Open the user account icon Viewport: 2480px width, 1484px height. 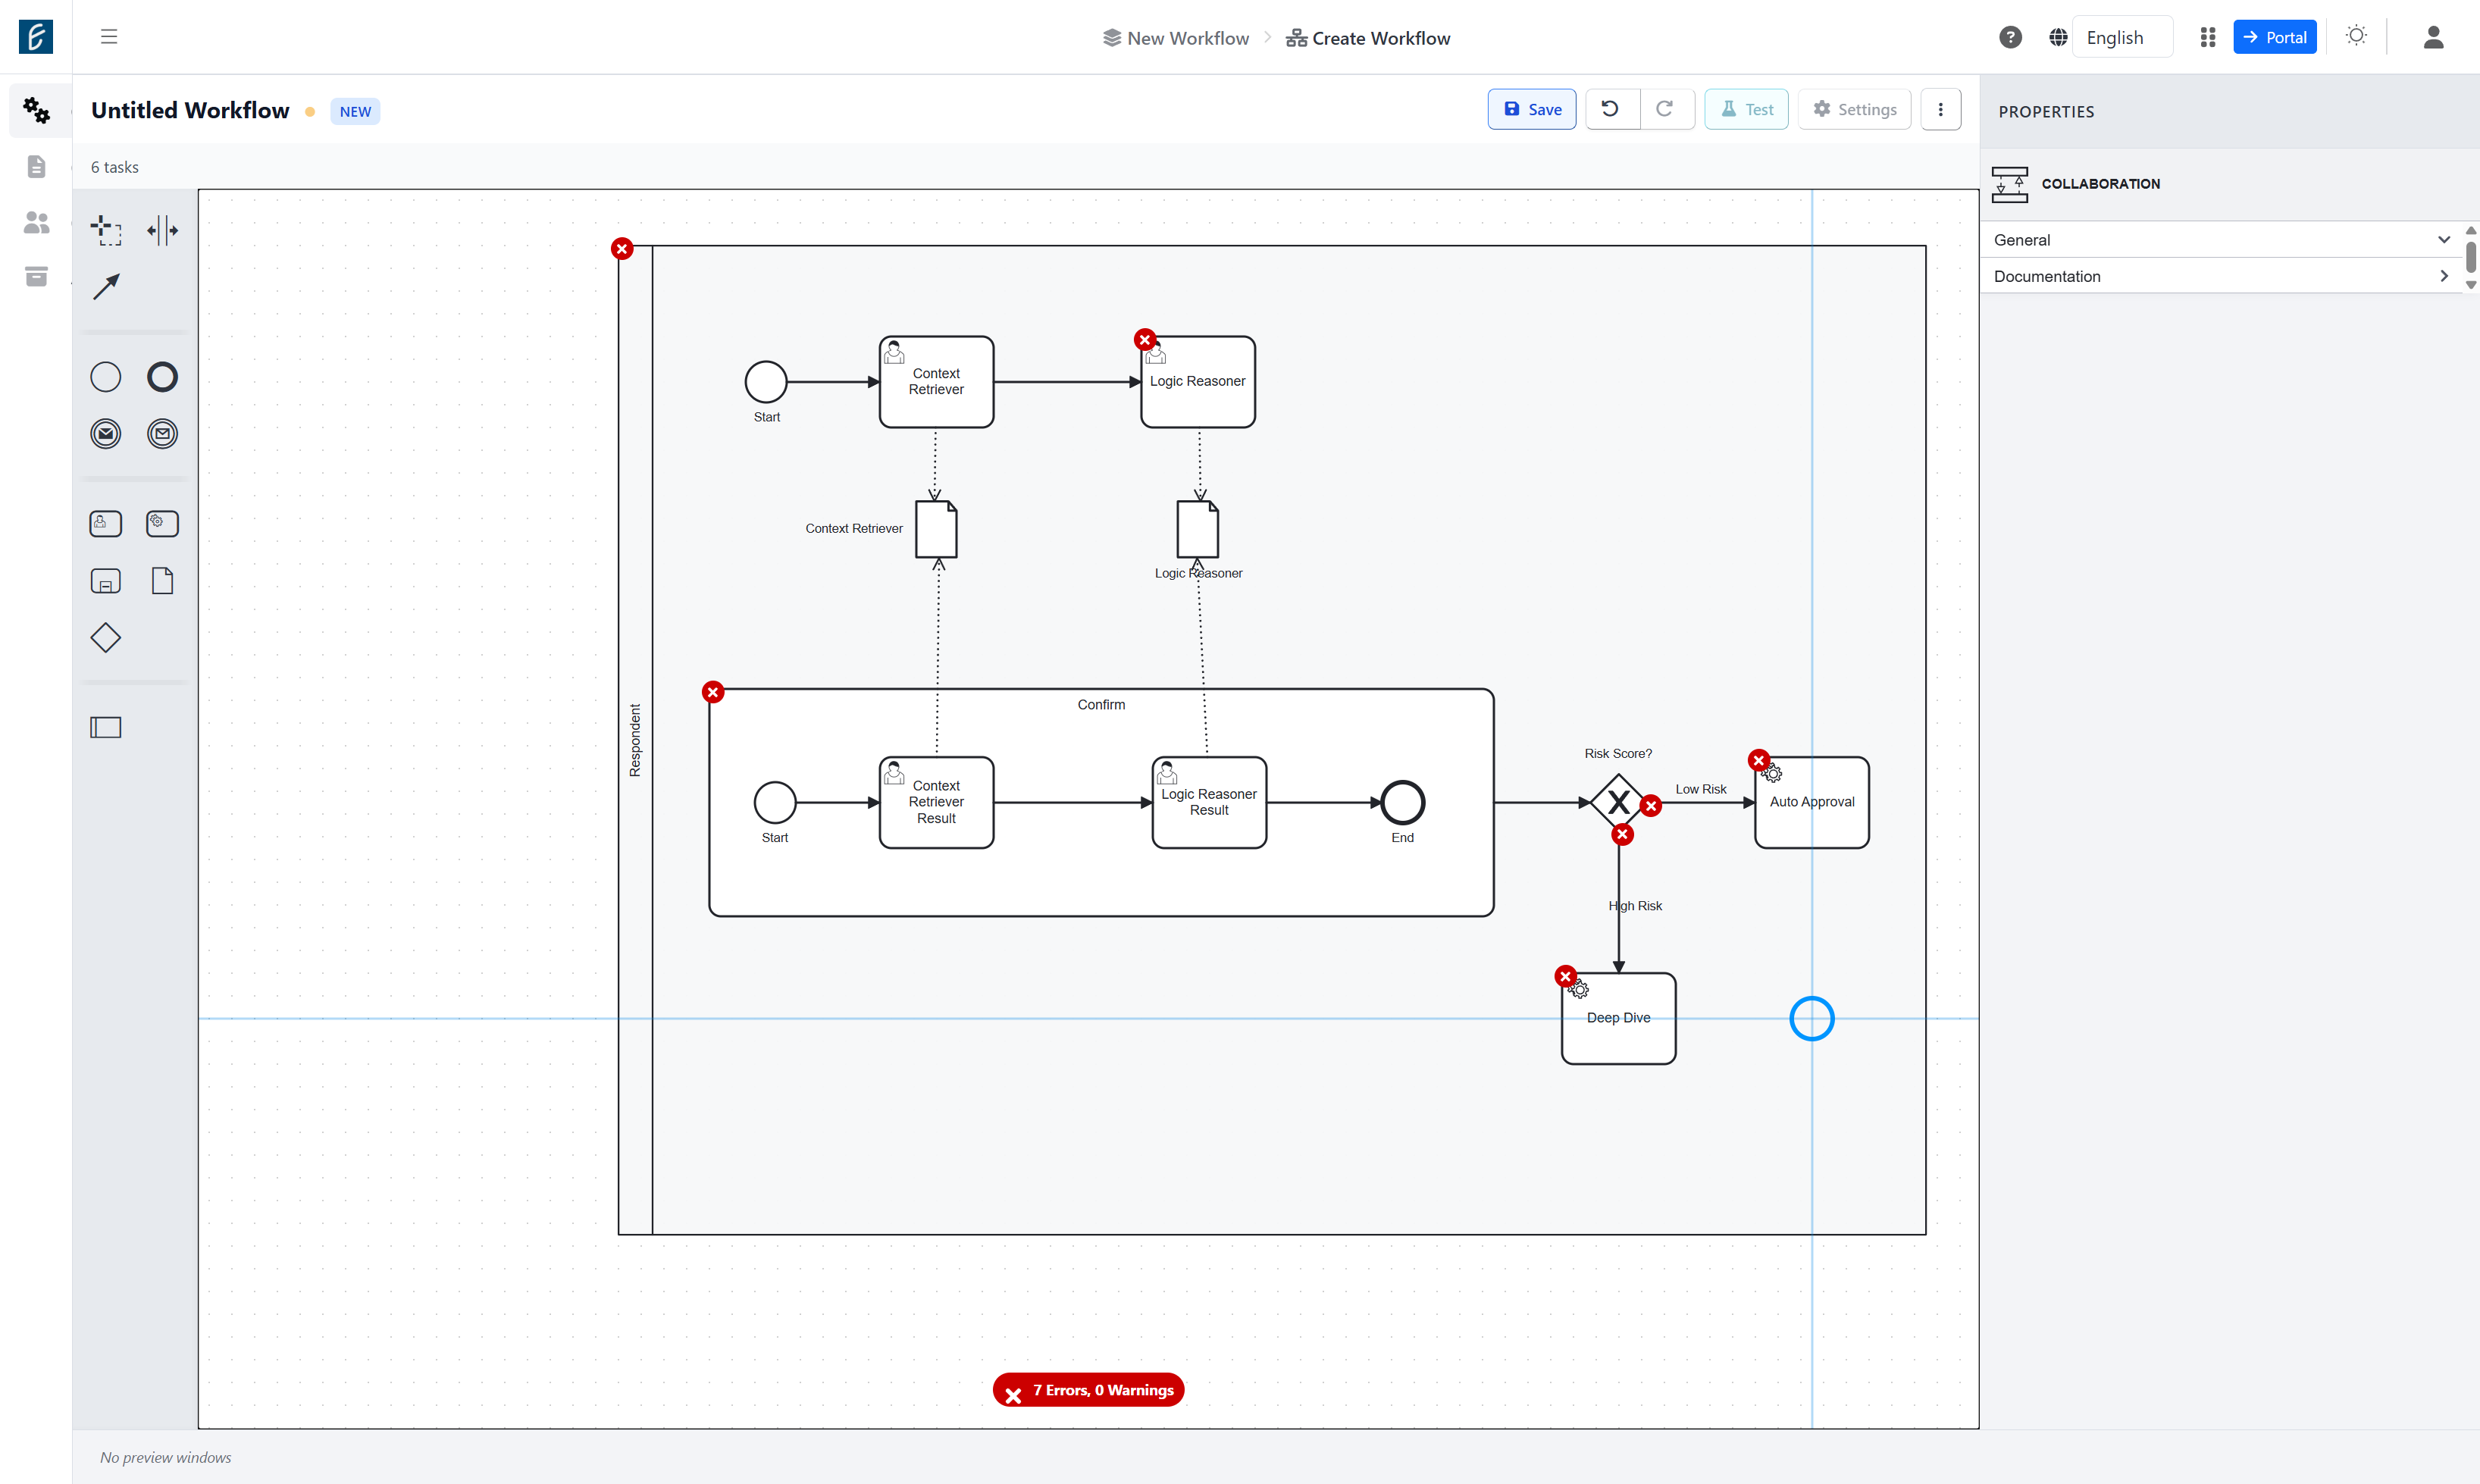click(x=2433, y=37)
